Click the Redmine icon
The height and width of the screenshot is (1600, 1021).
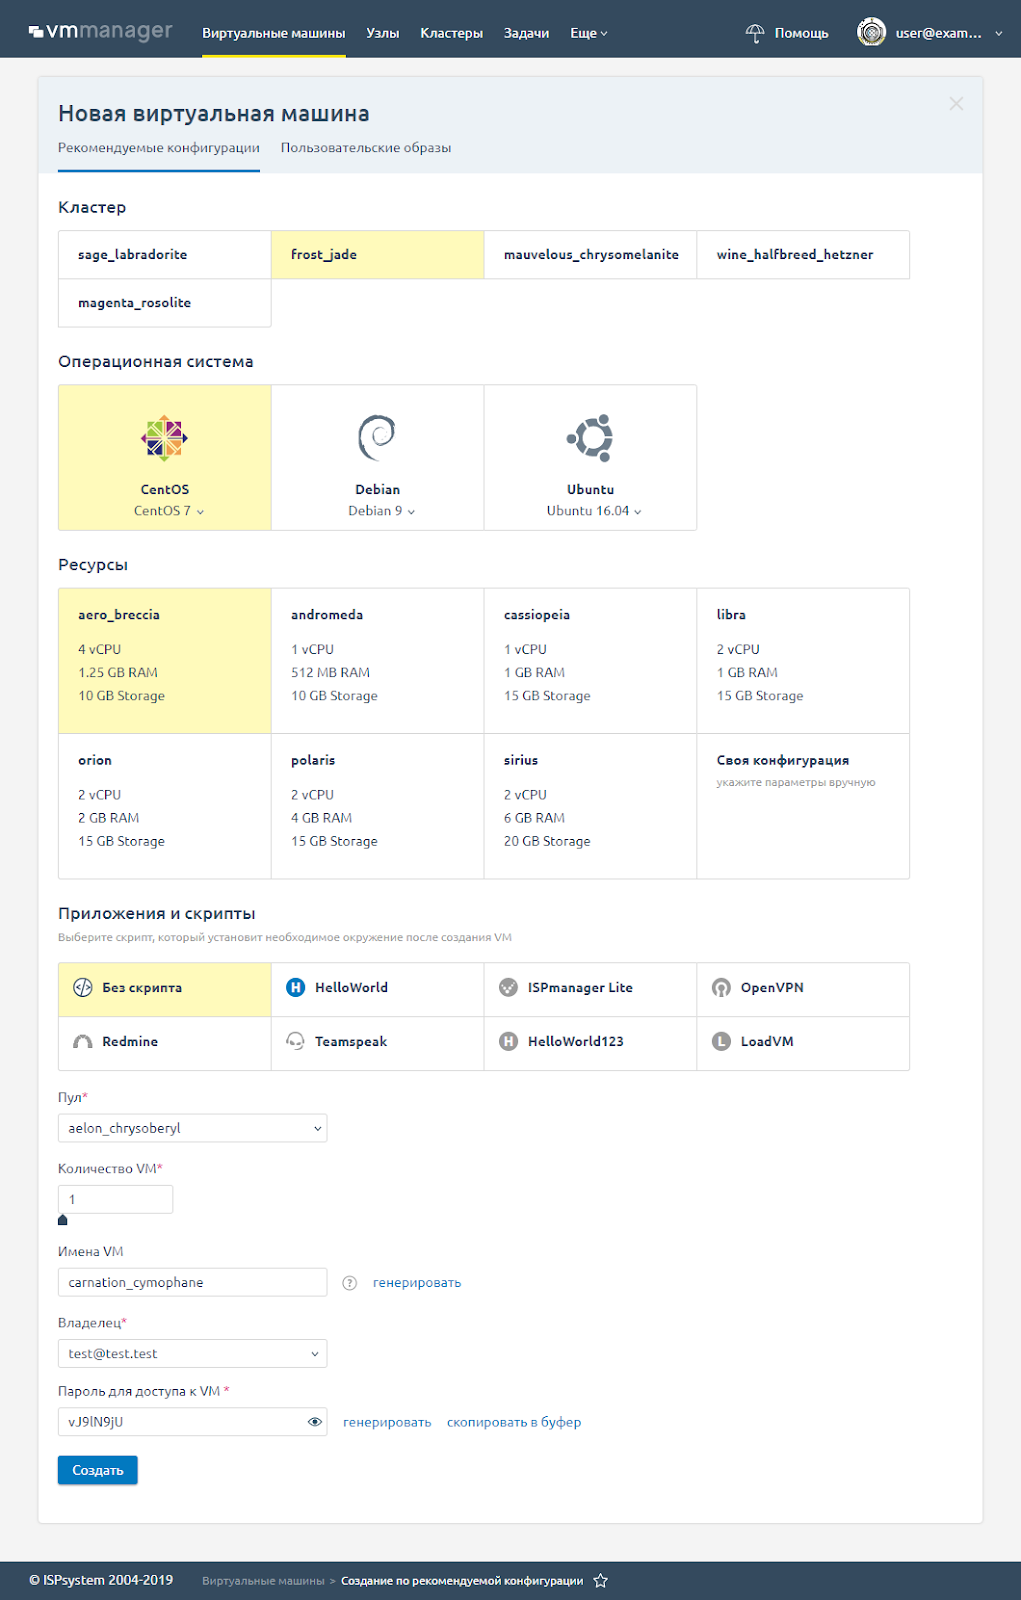tap(83, 1042)
